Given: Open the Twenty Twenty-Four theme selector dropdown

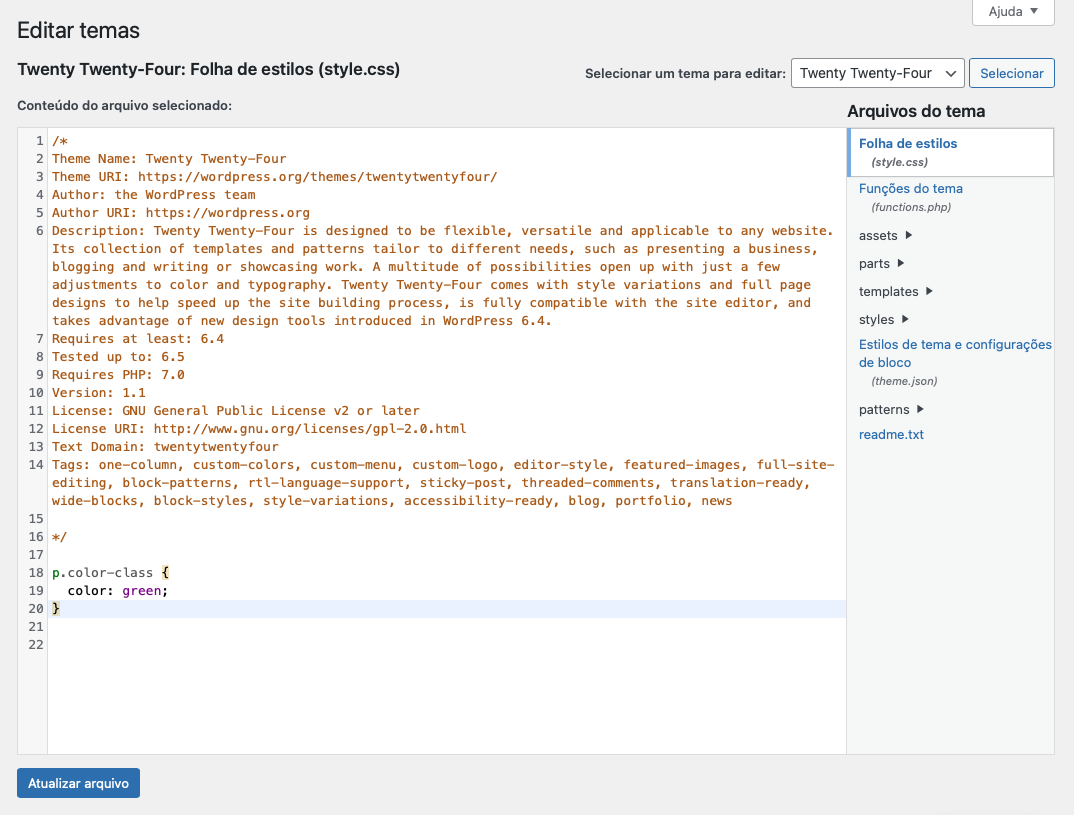Looking at the screenshot, I should click(877, 72).
